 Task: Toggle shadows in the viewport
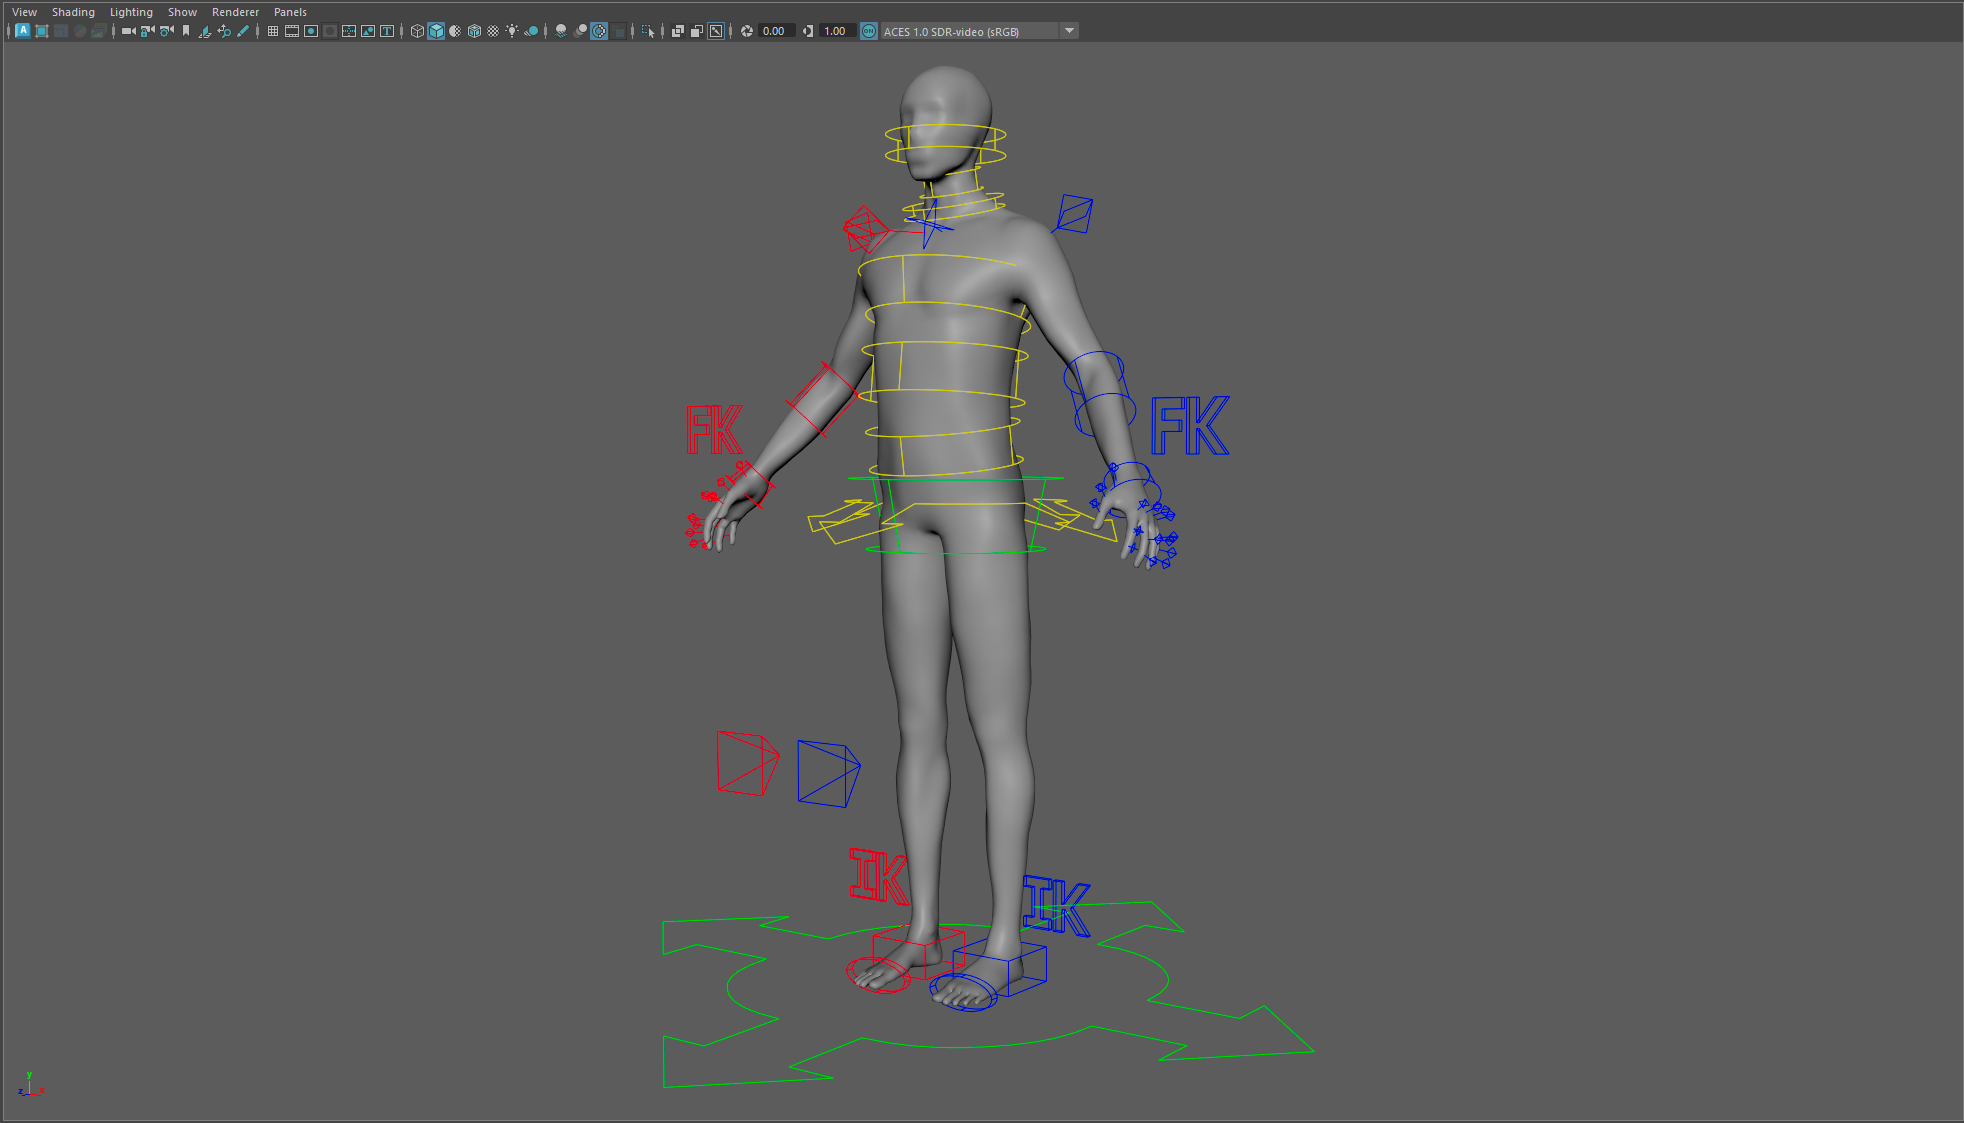click(562, 30)
